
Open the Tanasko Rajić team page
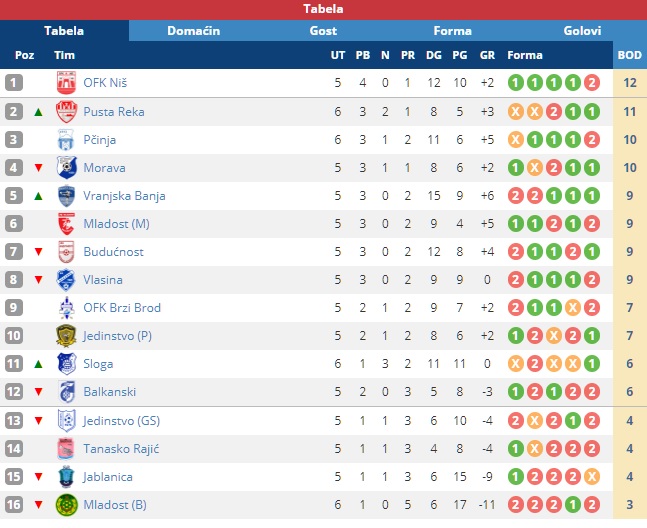tap(121, 449)
